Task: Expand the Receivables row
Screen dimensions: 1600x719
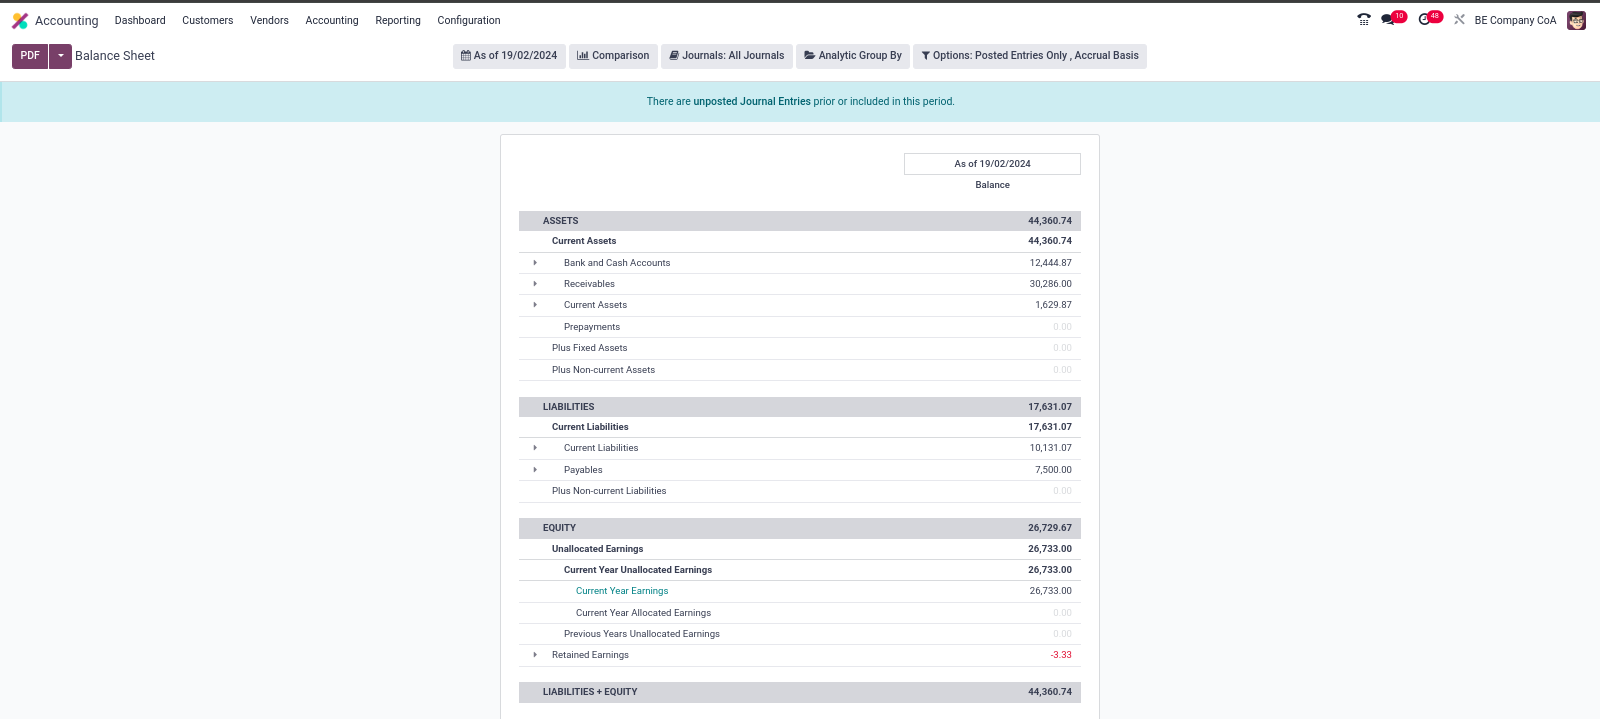Action: tap(535, 284)
